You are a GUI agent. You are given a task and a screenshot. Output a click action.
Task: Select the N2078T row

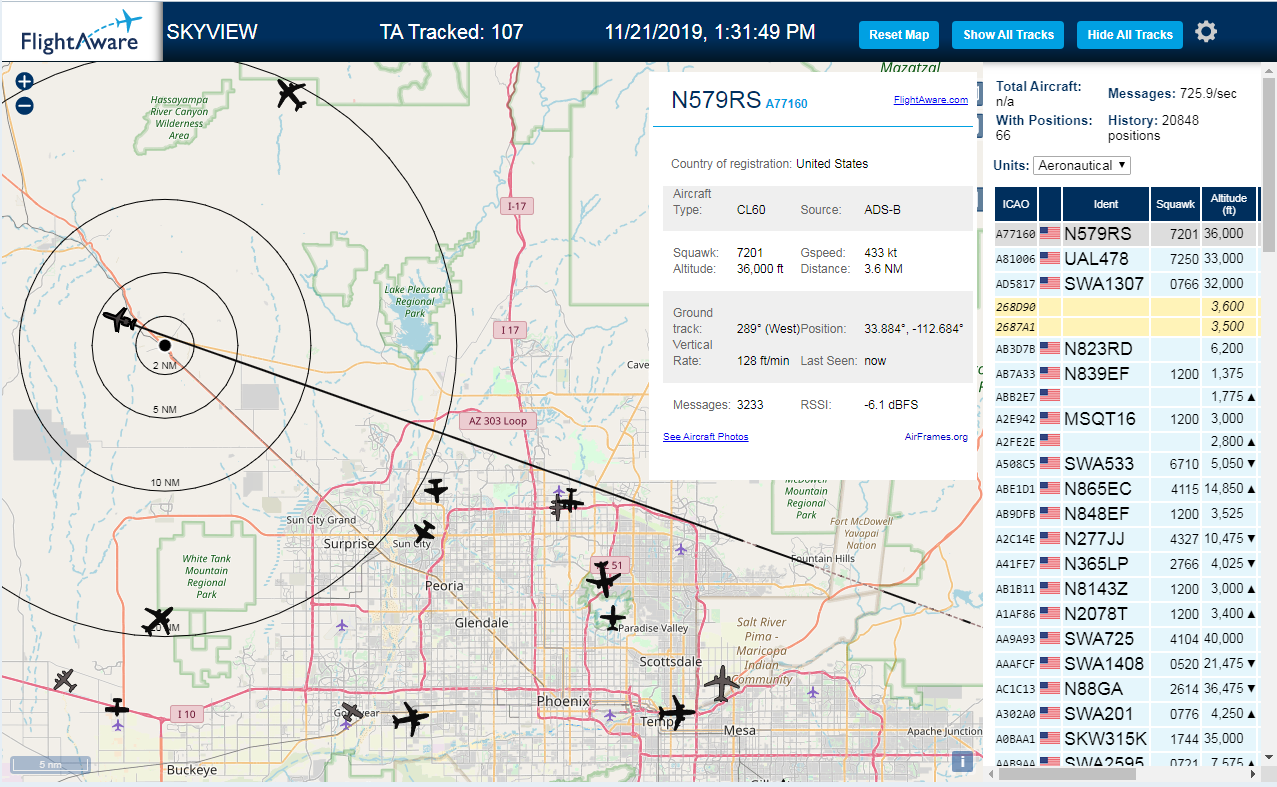click(x=1126, y=613)
